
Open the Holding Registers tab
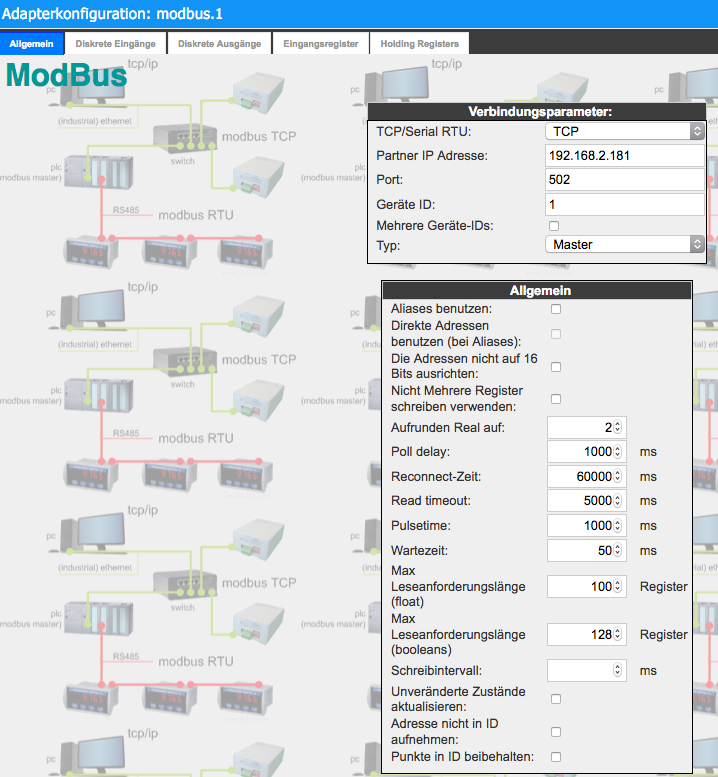pos(419,44)
